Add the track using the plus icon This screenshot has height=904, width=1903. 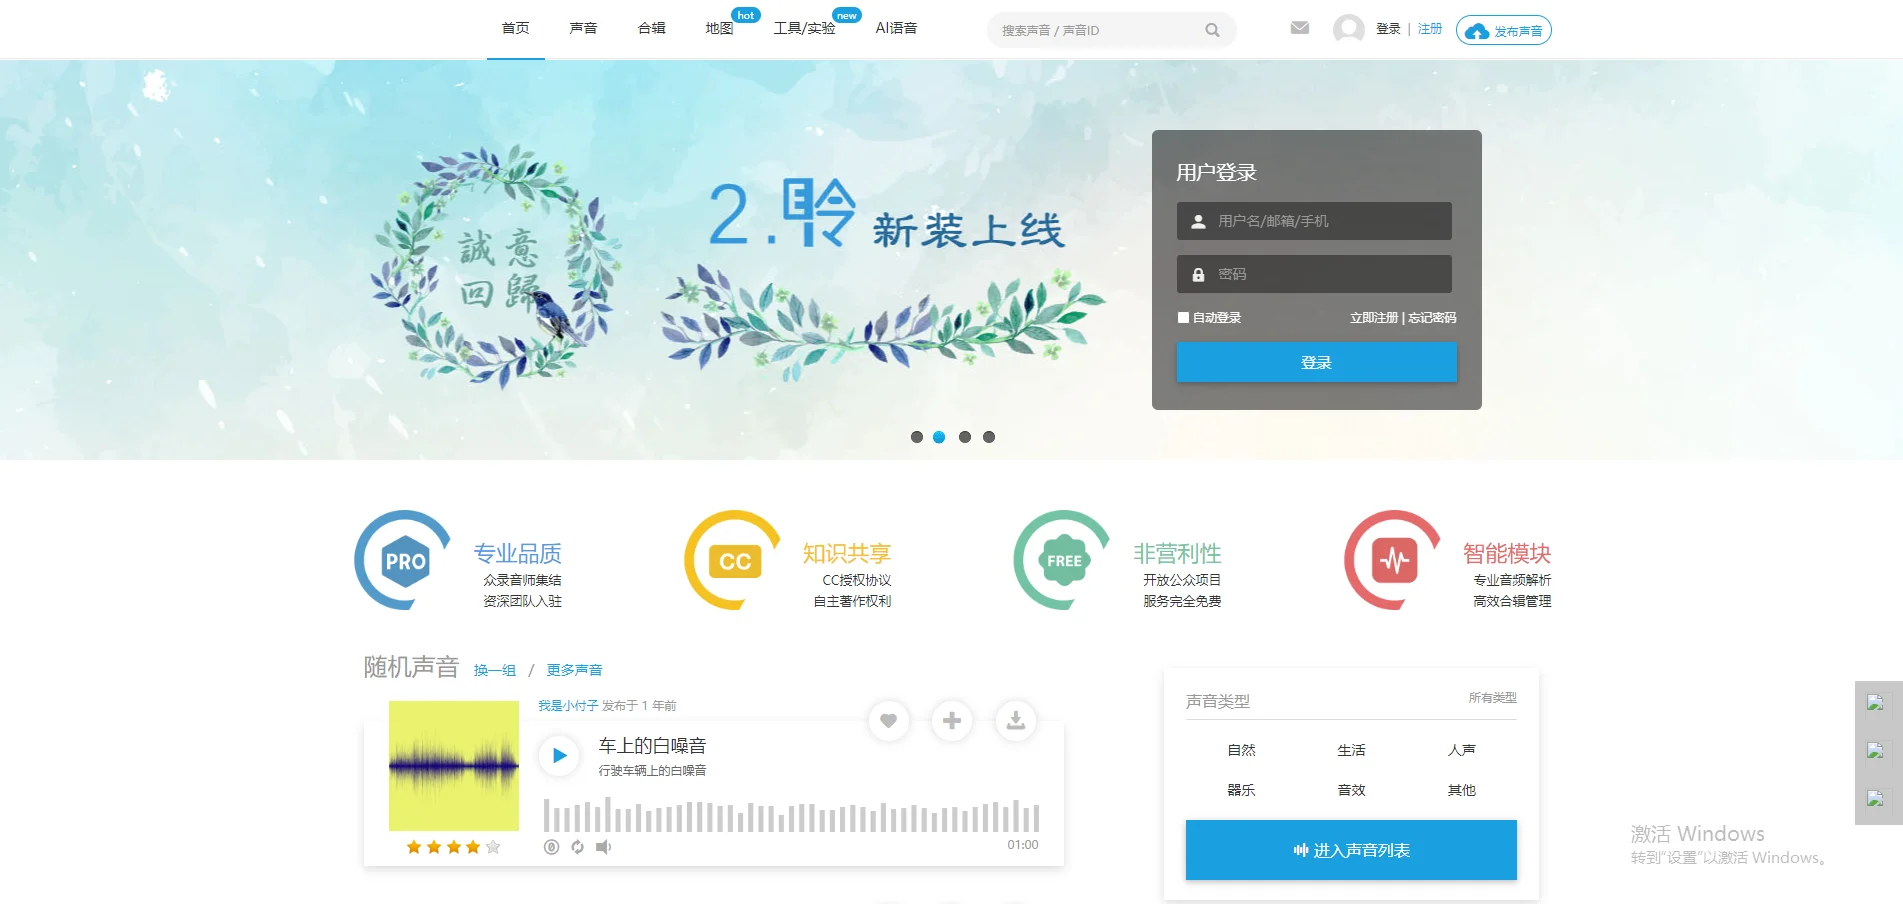click(x=952, y=720)
